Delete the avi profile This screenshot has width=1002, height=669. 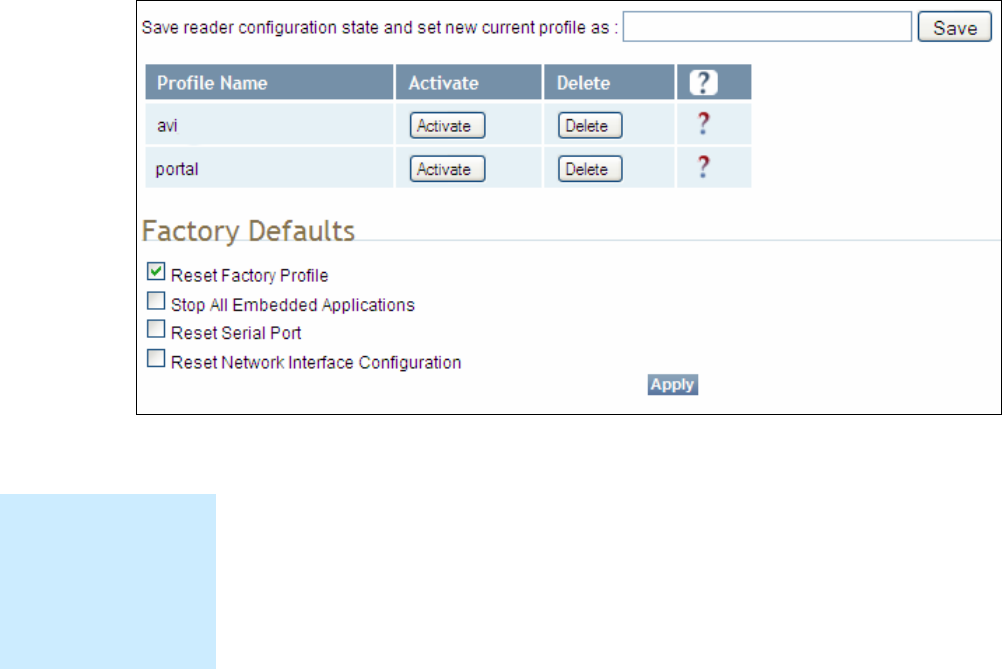point(590,125)
